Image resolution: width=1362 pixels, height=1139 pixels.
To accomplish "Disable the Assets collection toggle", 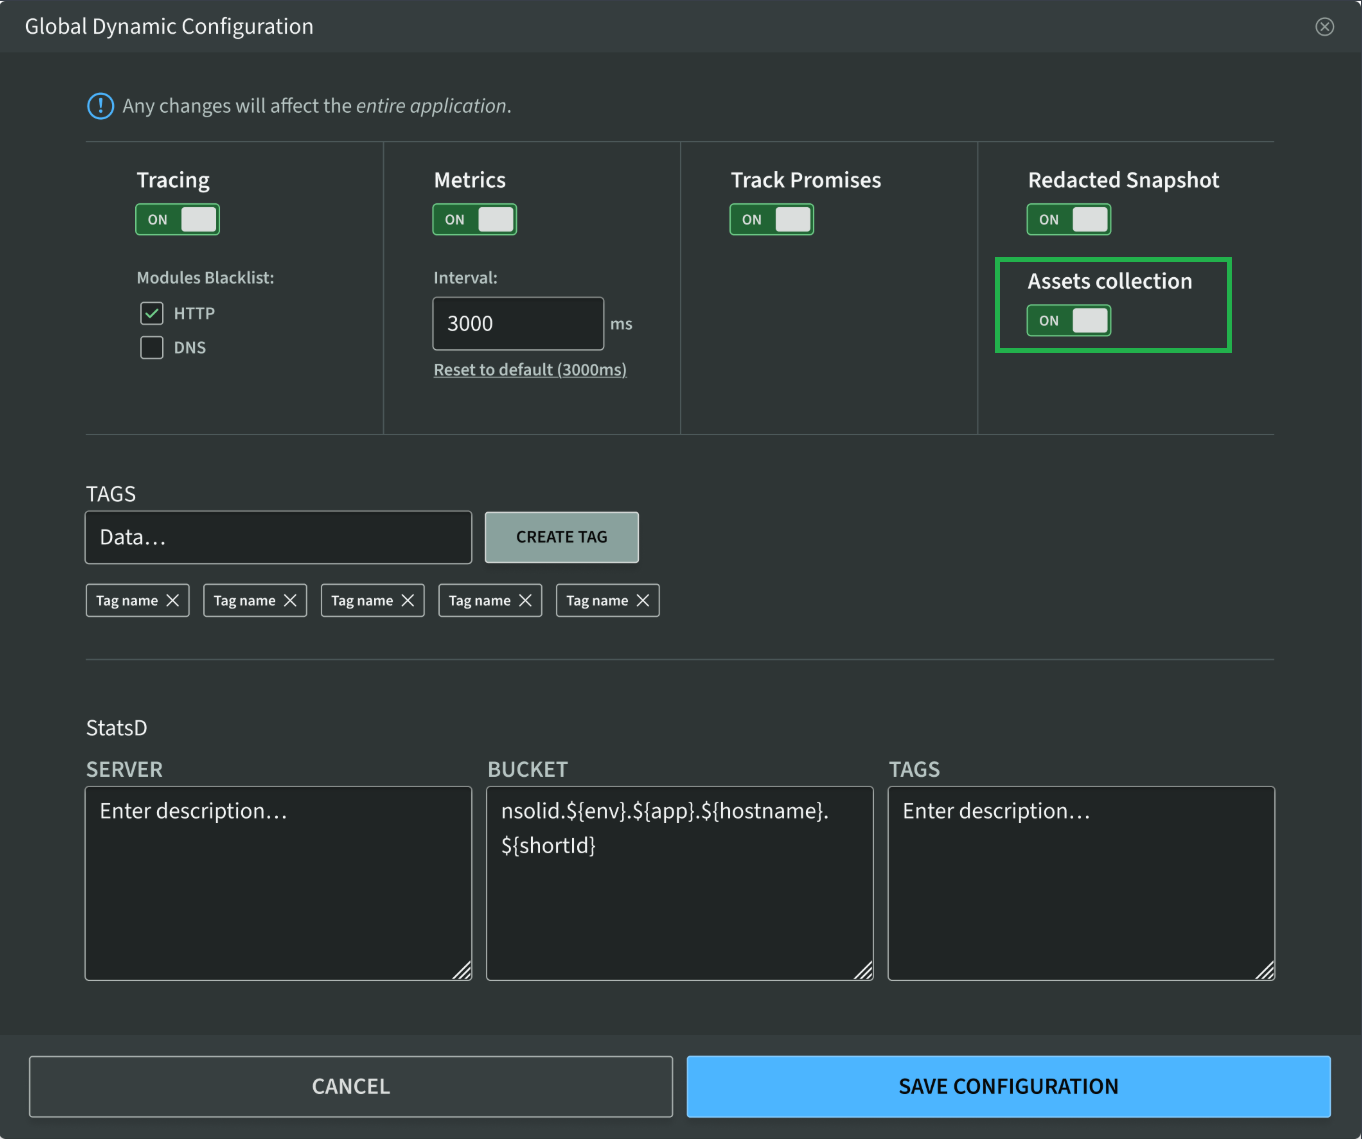I will 1068,320.
